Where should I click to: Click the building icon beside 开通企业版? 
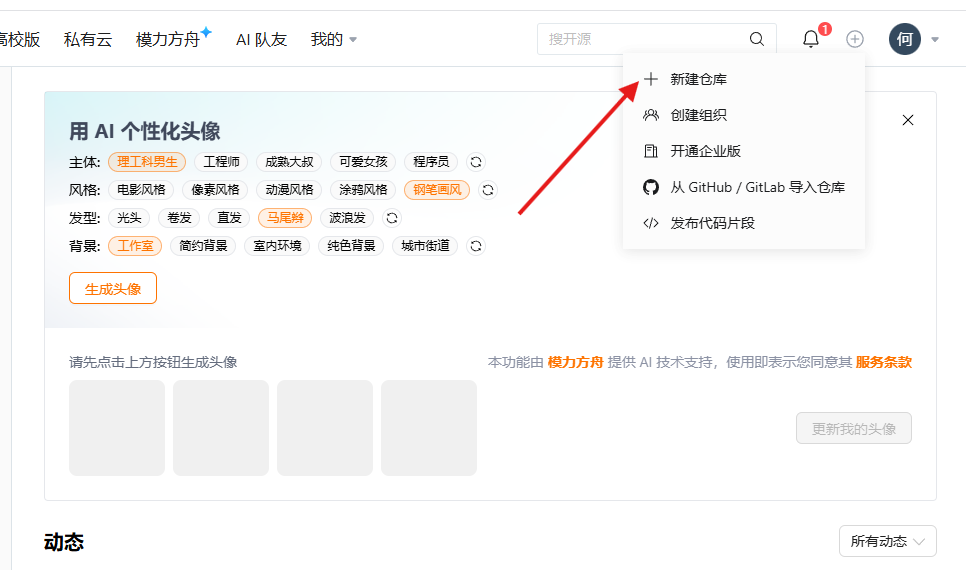(x=651, y=151)
